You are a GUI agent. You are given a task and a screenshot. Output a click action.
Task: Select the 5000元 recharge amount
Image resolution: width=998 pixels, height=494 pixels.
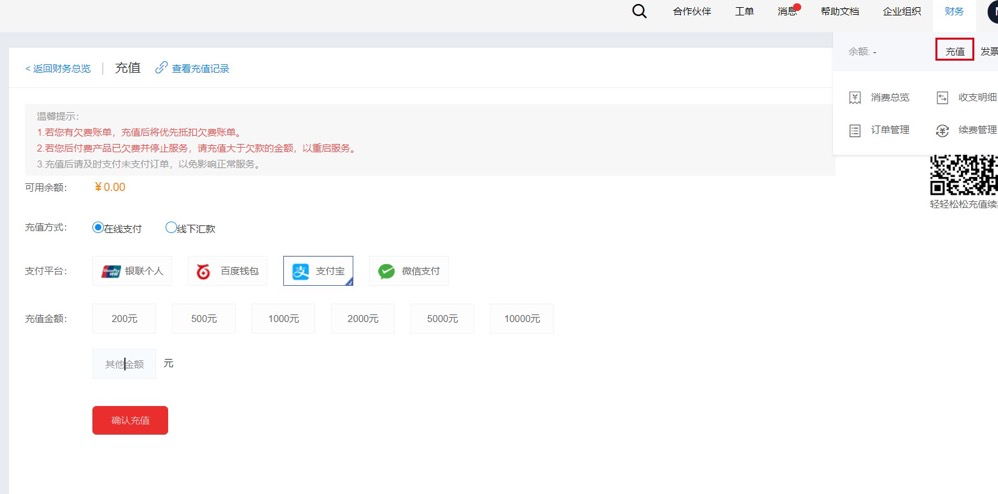[442, 318]
